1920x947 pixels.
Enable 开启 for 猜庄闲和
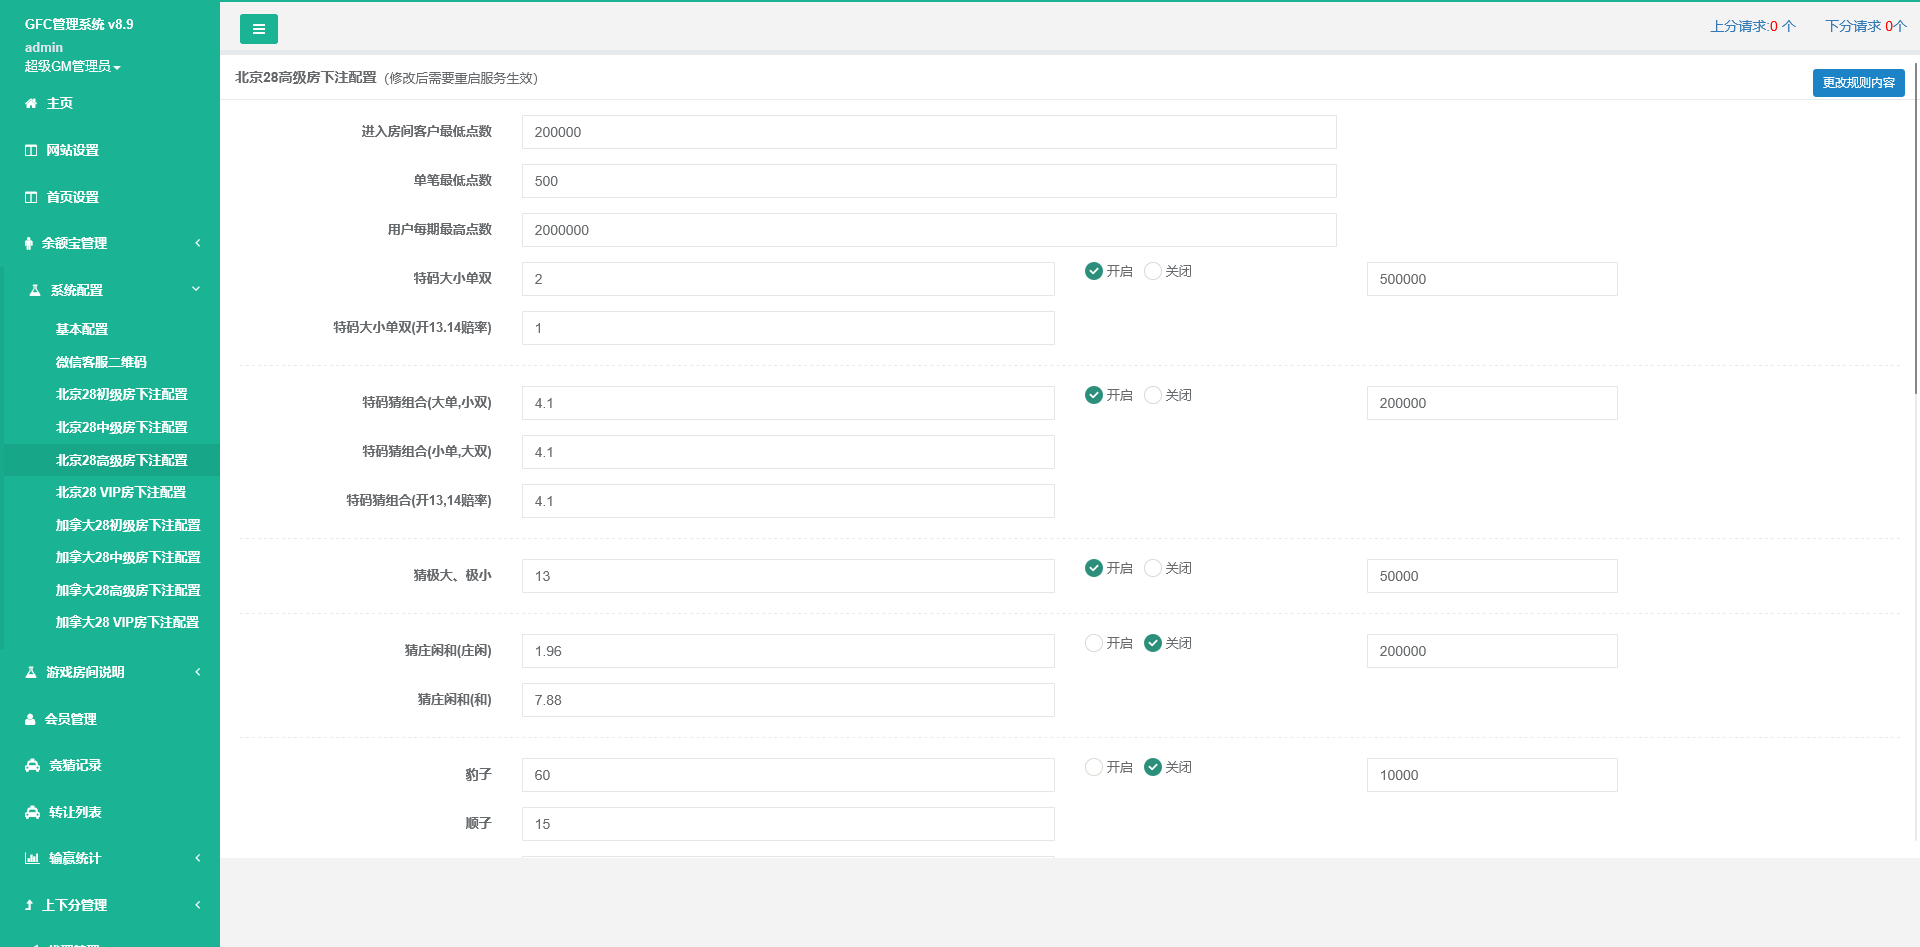[x=1094, y=643]
